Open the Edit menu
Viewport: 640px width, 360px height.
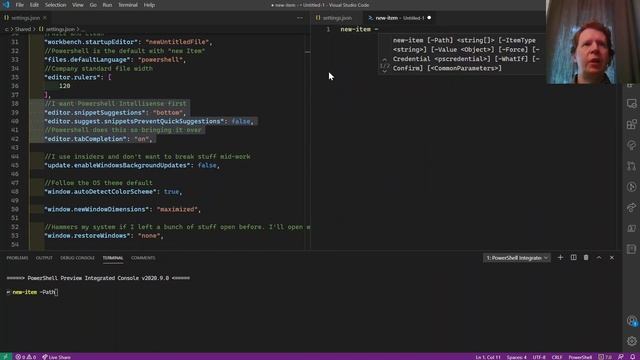click(34, 5)
